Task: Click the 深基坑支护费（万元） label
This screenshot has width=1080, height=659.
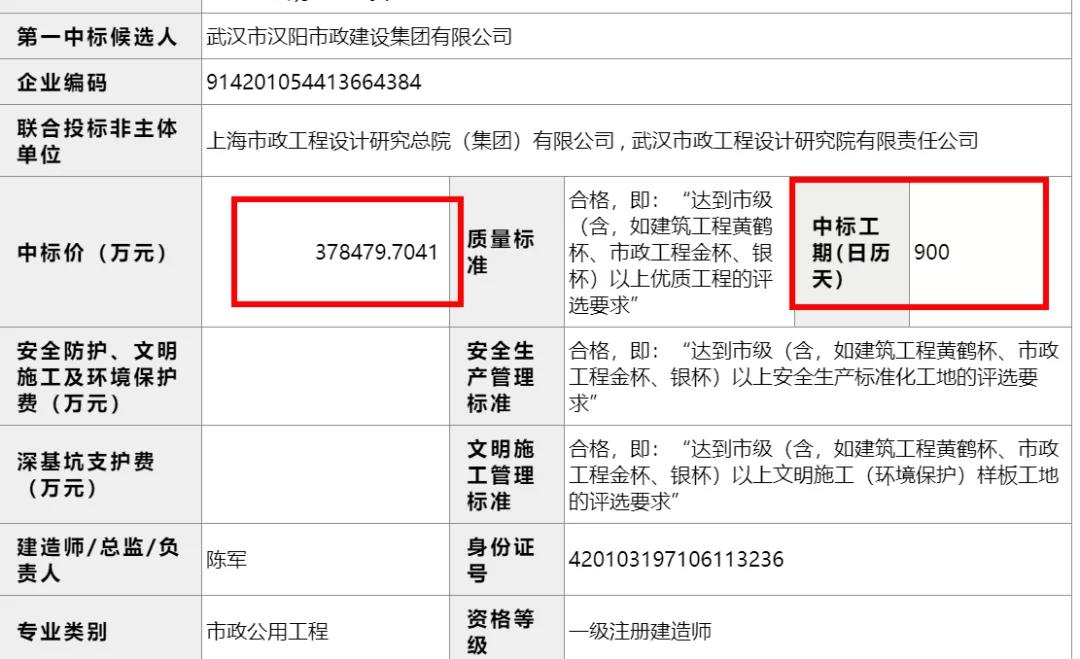Action: click(85, 475)
